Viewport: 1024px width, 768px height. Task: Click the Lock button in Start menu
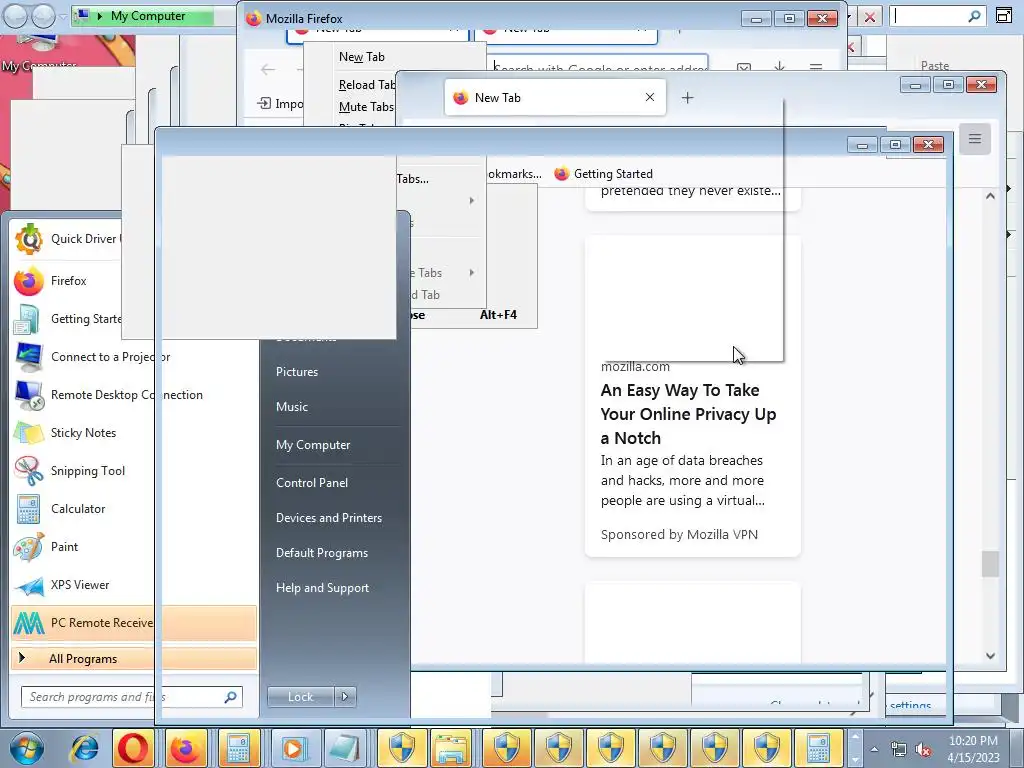(300, 697)
